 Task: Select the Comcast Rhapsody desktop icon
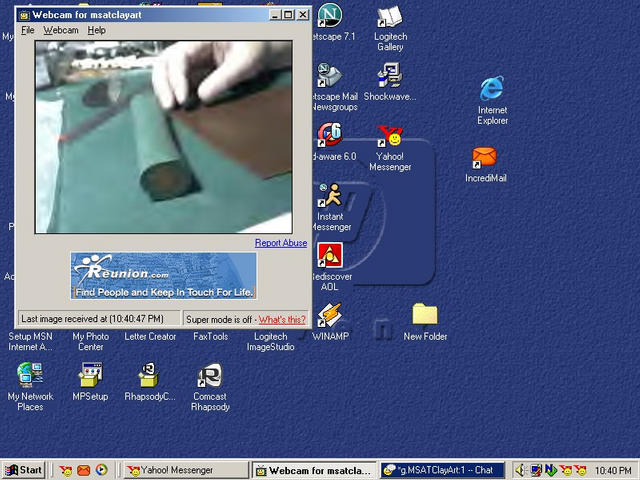[210, 375]
